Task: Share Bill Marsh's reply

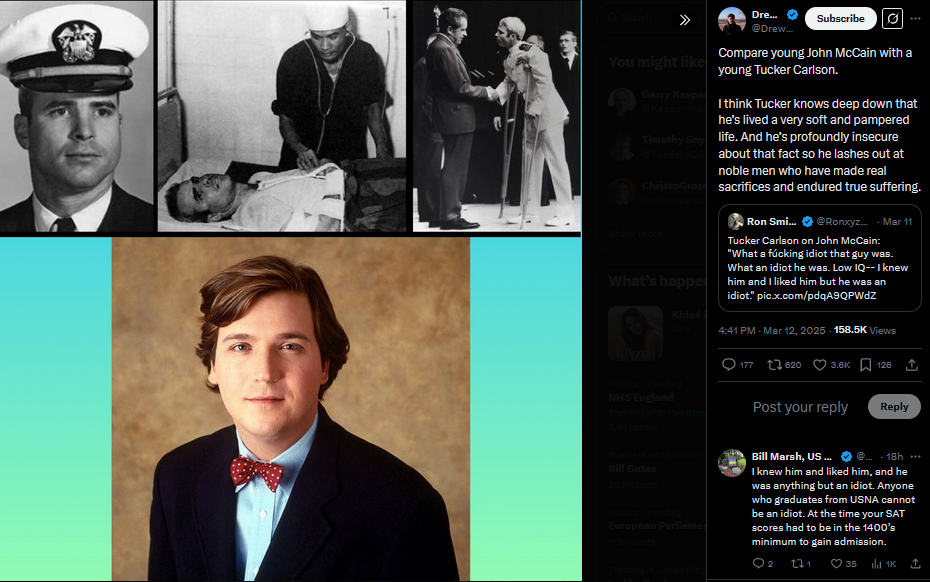Action: 916,564
